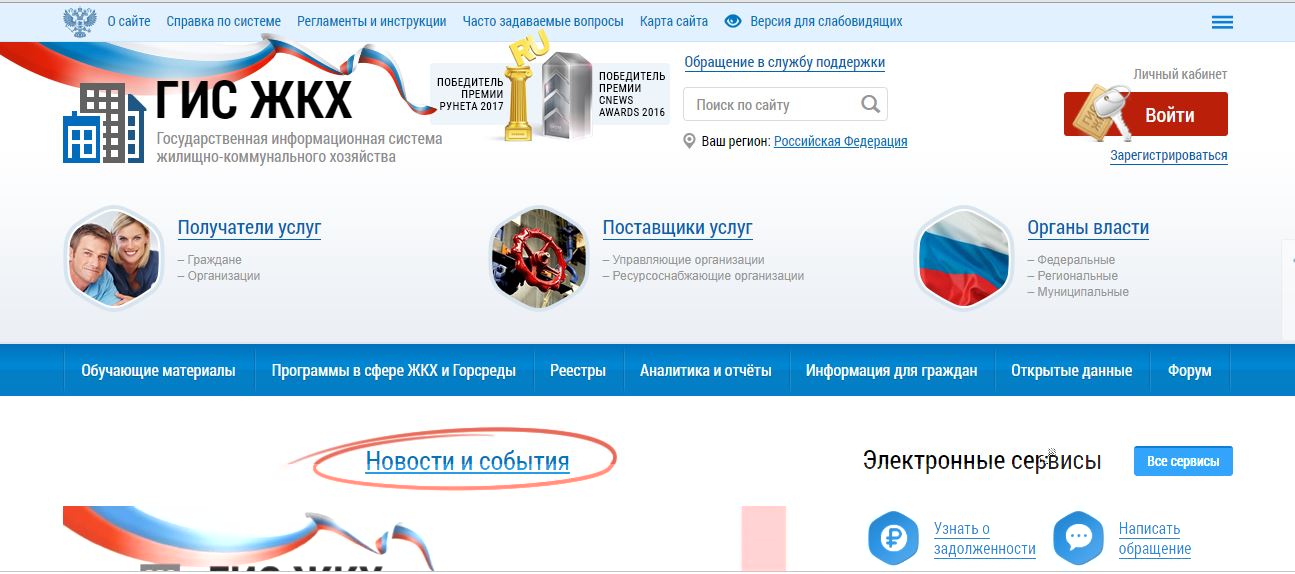
Task: Click the Russian flag image for authorities
Action: pos(964,258)
